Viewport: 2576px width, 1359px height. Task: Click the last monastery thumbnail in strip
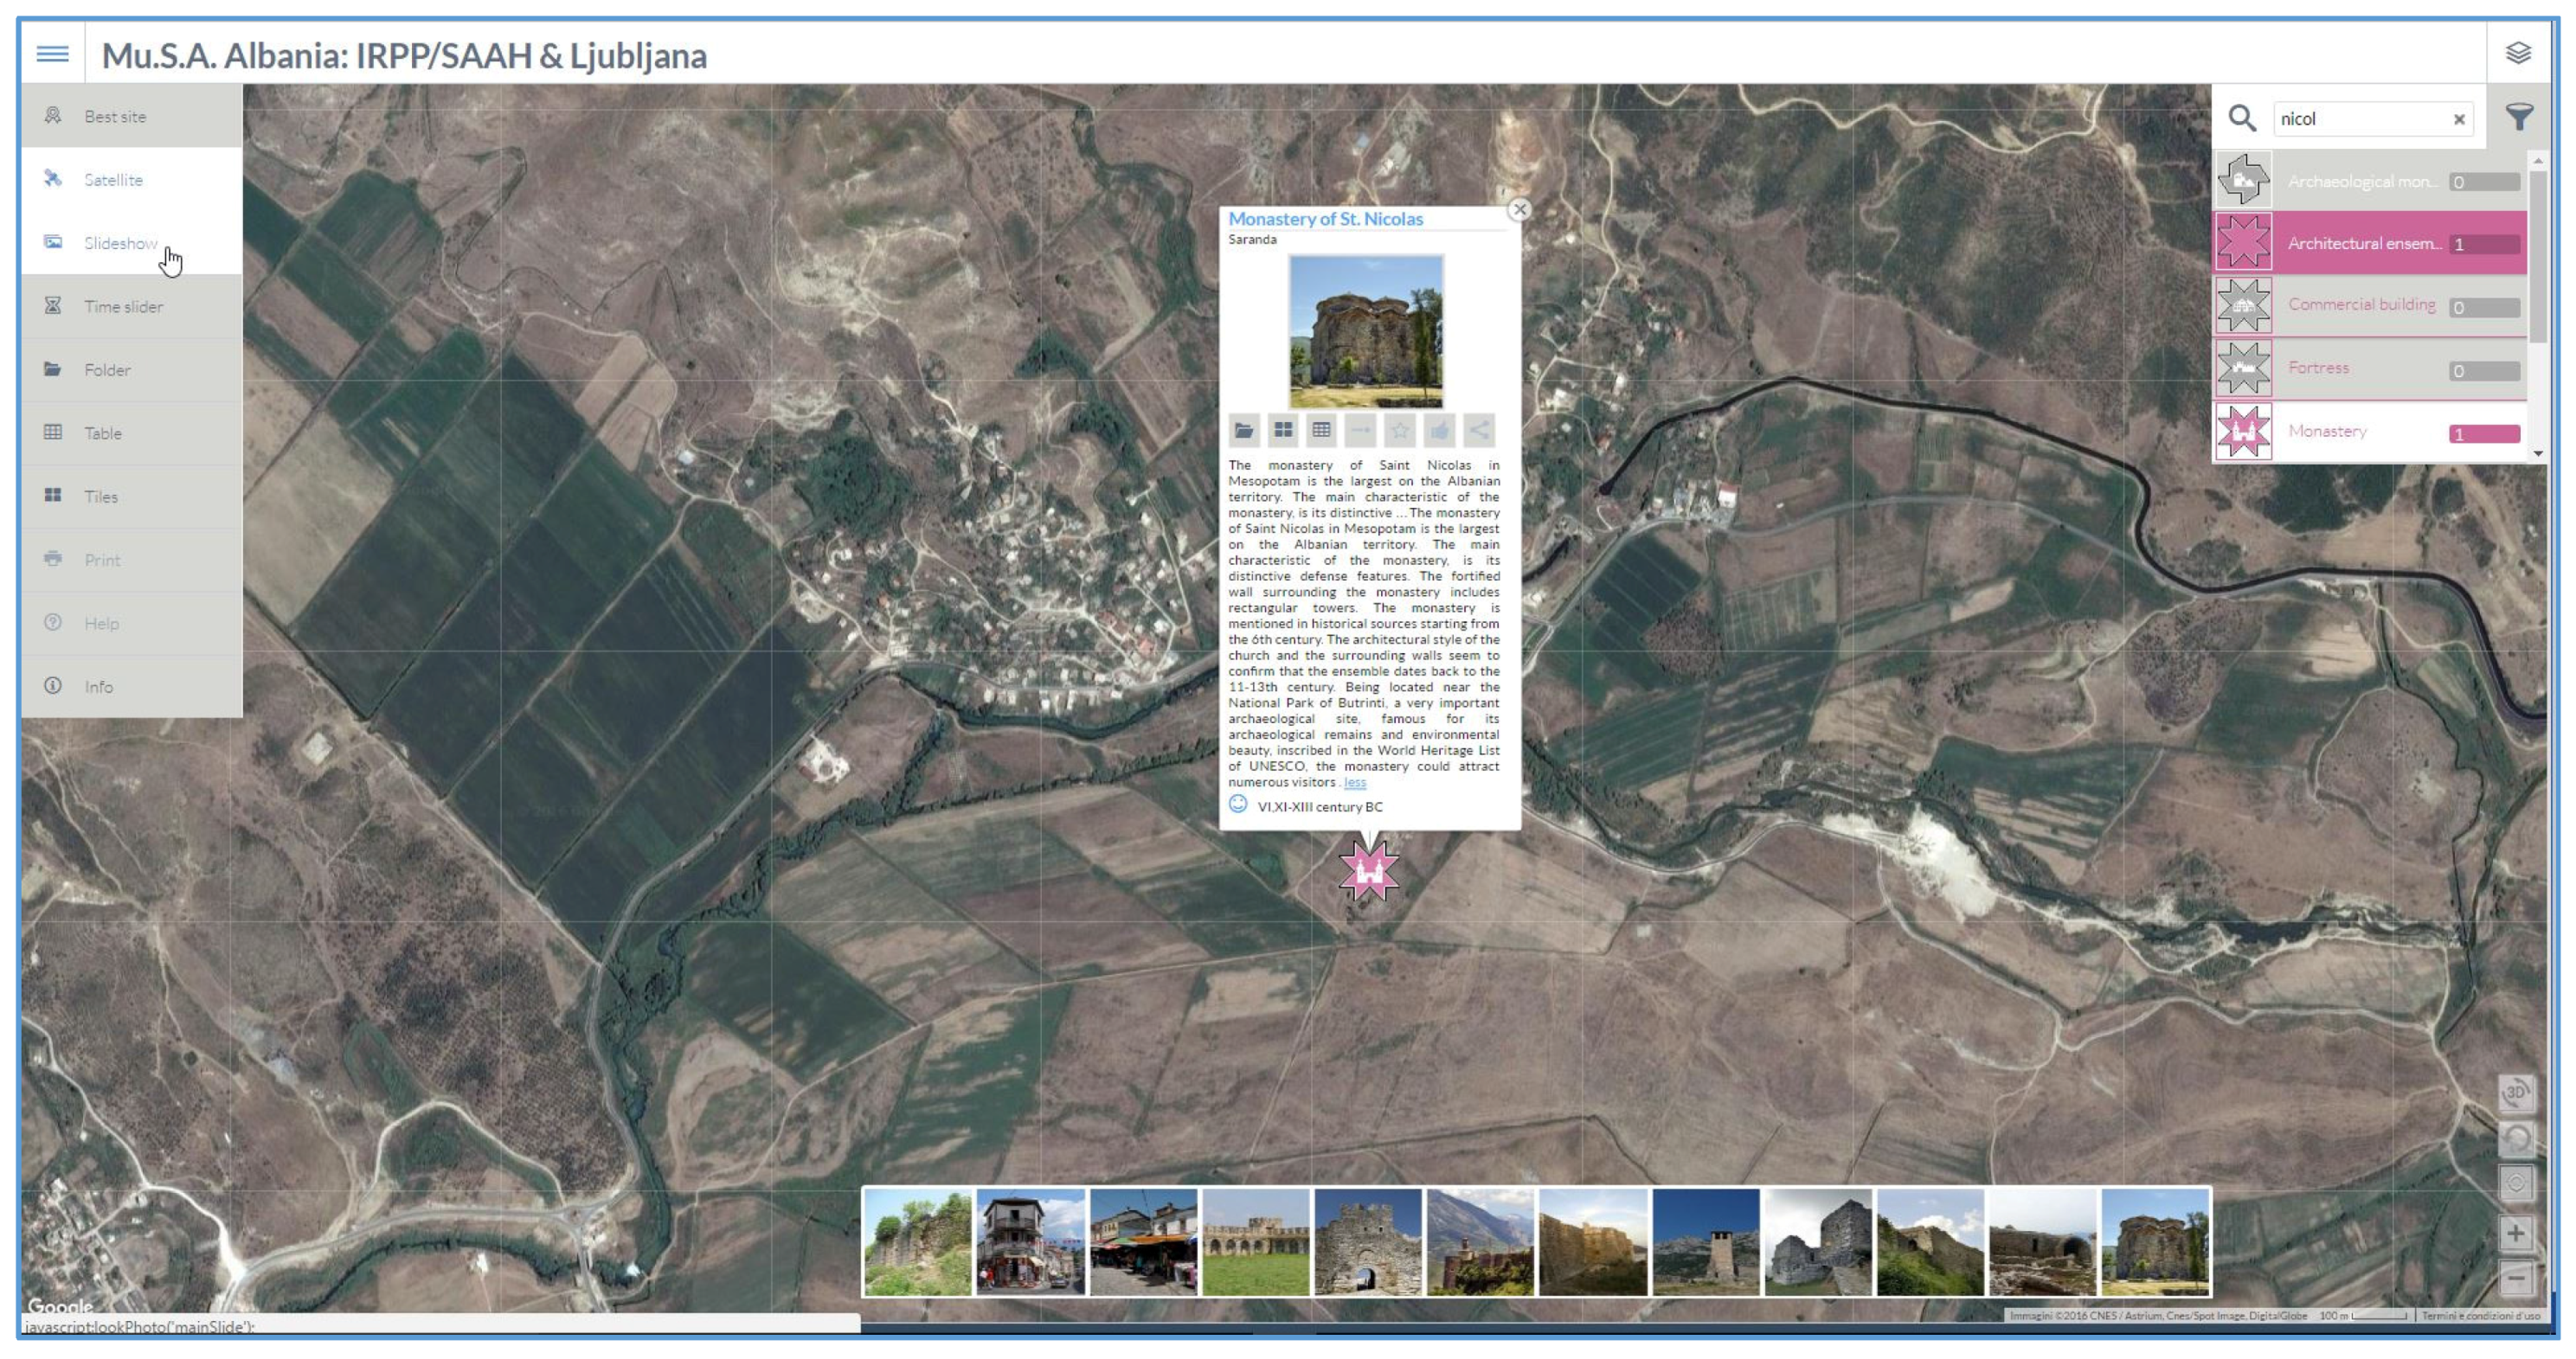2154,1242
